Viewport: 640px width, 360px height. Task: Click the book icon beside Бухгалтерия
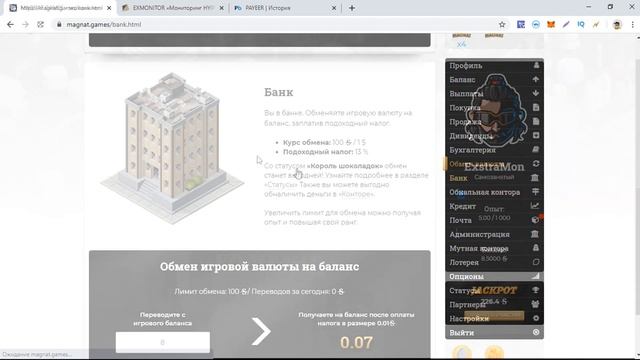536,150
